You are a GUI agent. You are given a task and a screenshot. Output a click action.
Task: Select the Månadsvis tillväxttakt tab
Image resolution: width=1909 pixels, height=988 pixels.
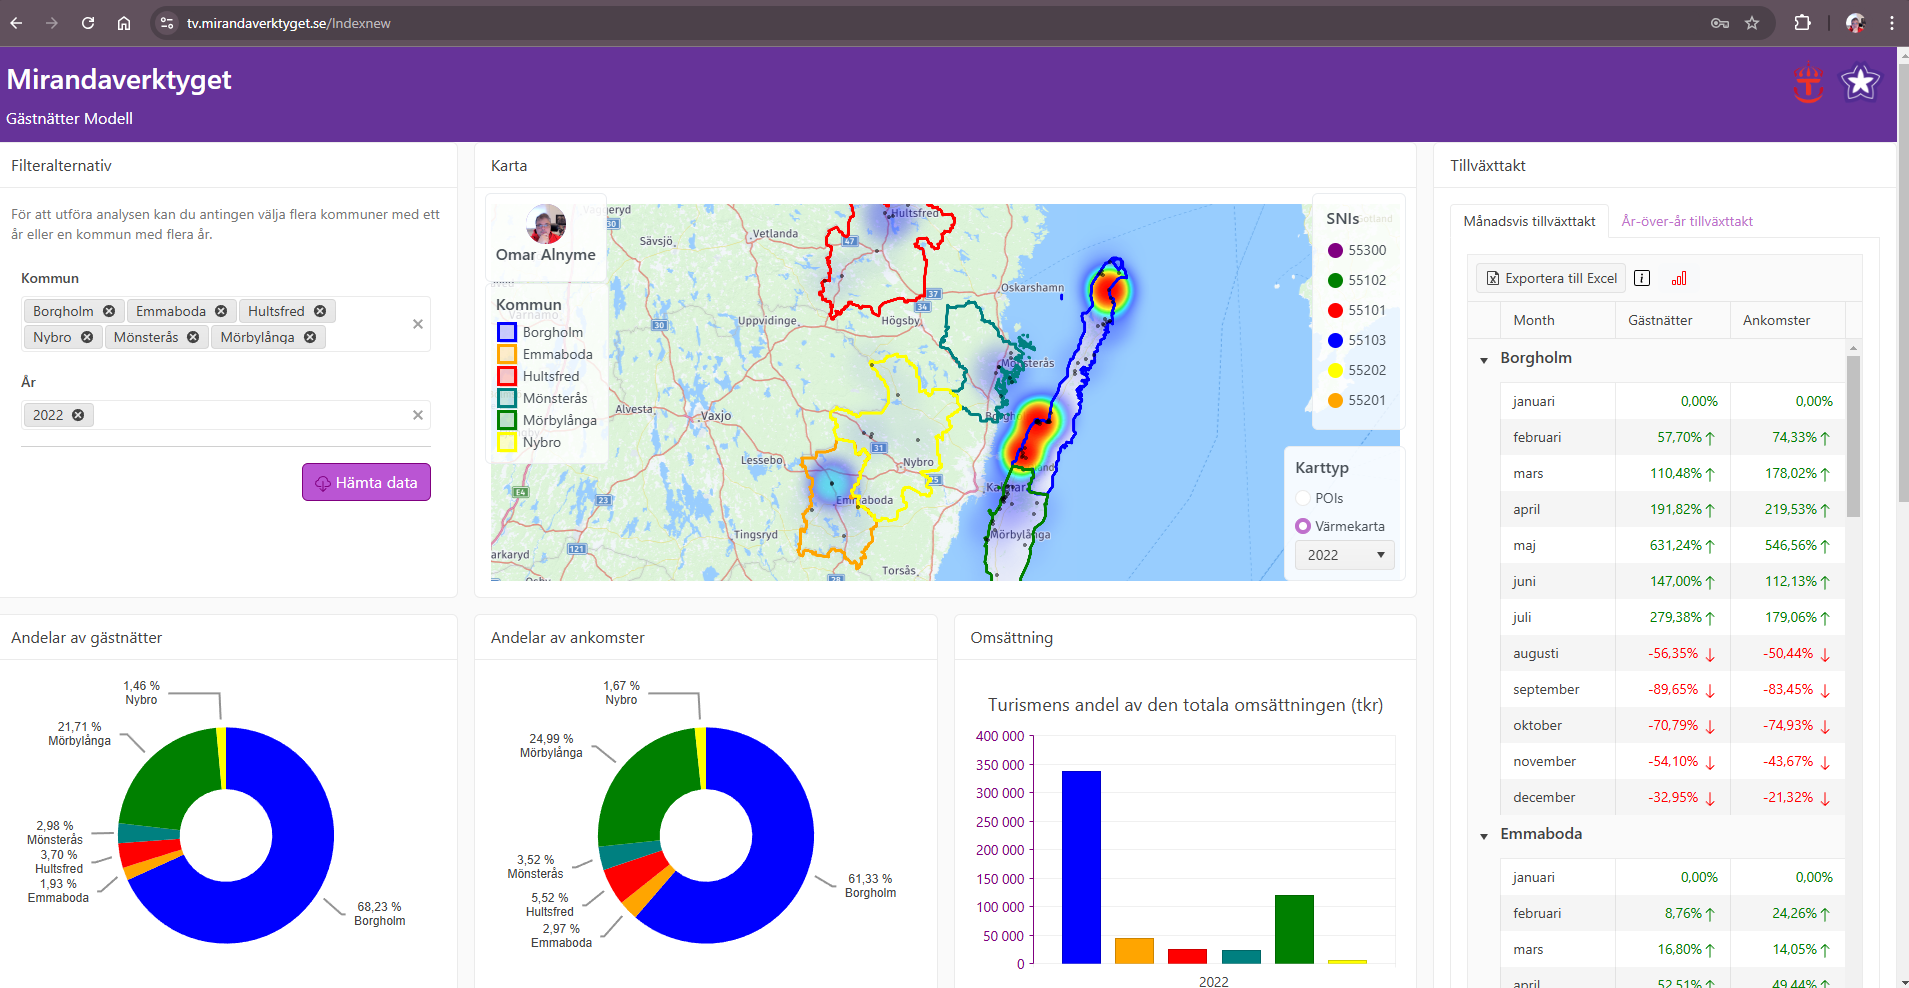[x=1529, y=221]
